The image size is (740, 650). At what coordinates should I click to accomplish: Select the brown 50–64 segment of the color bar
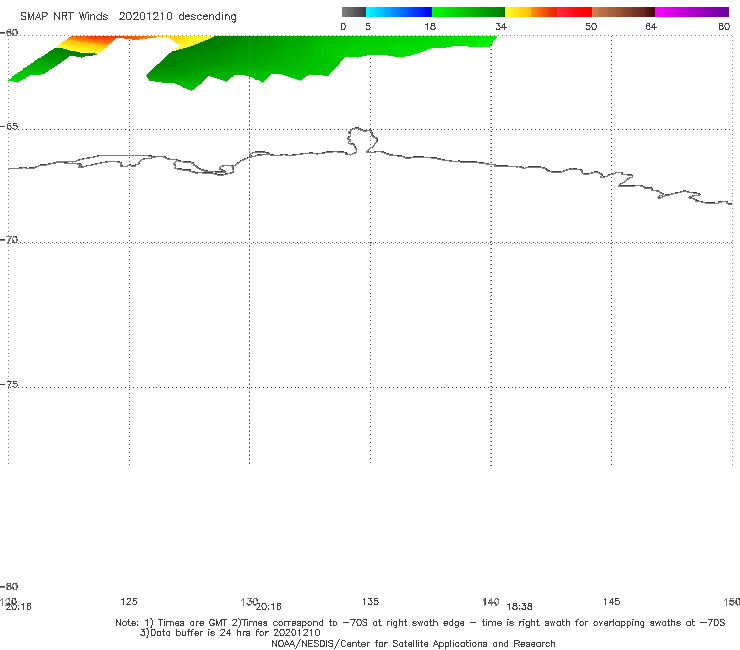(623, 12)
